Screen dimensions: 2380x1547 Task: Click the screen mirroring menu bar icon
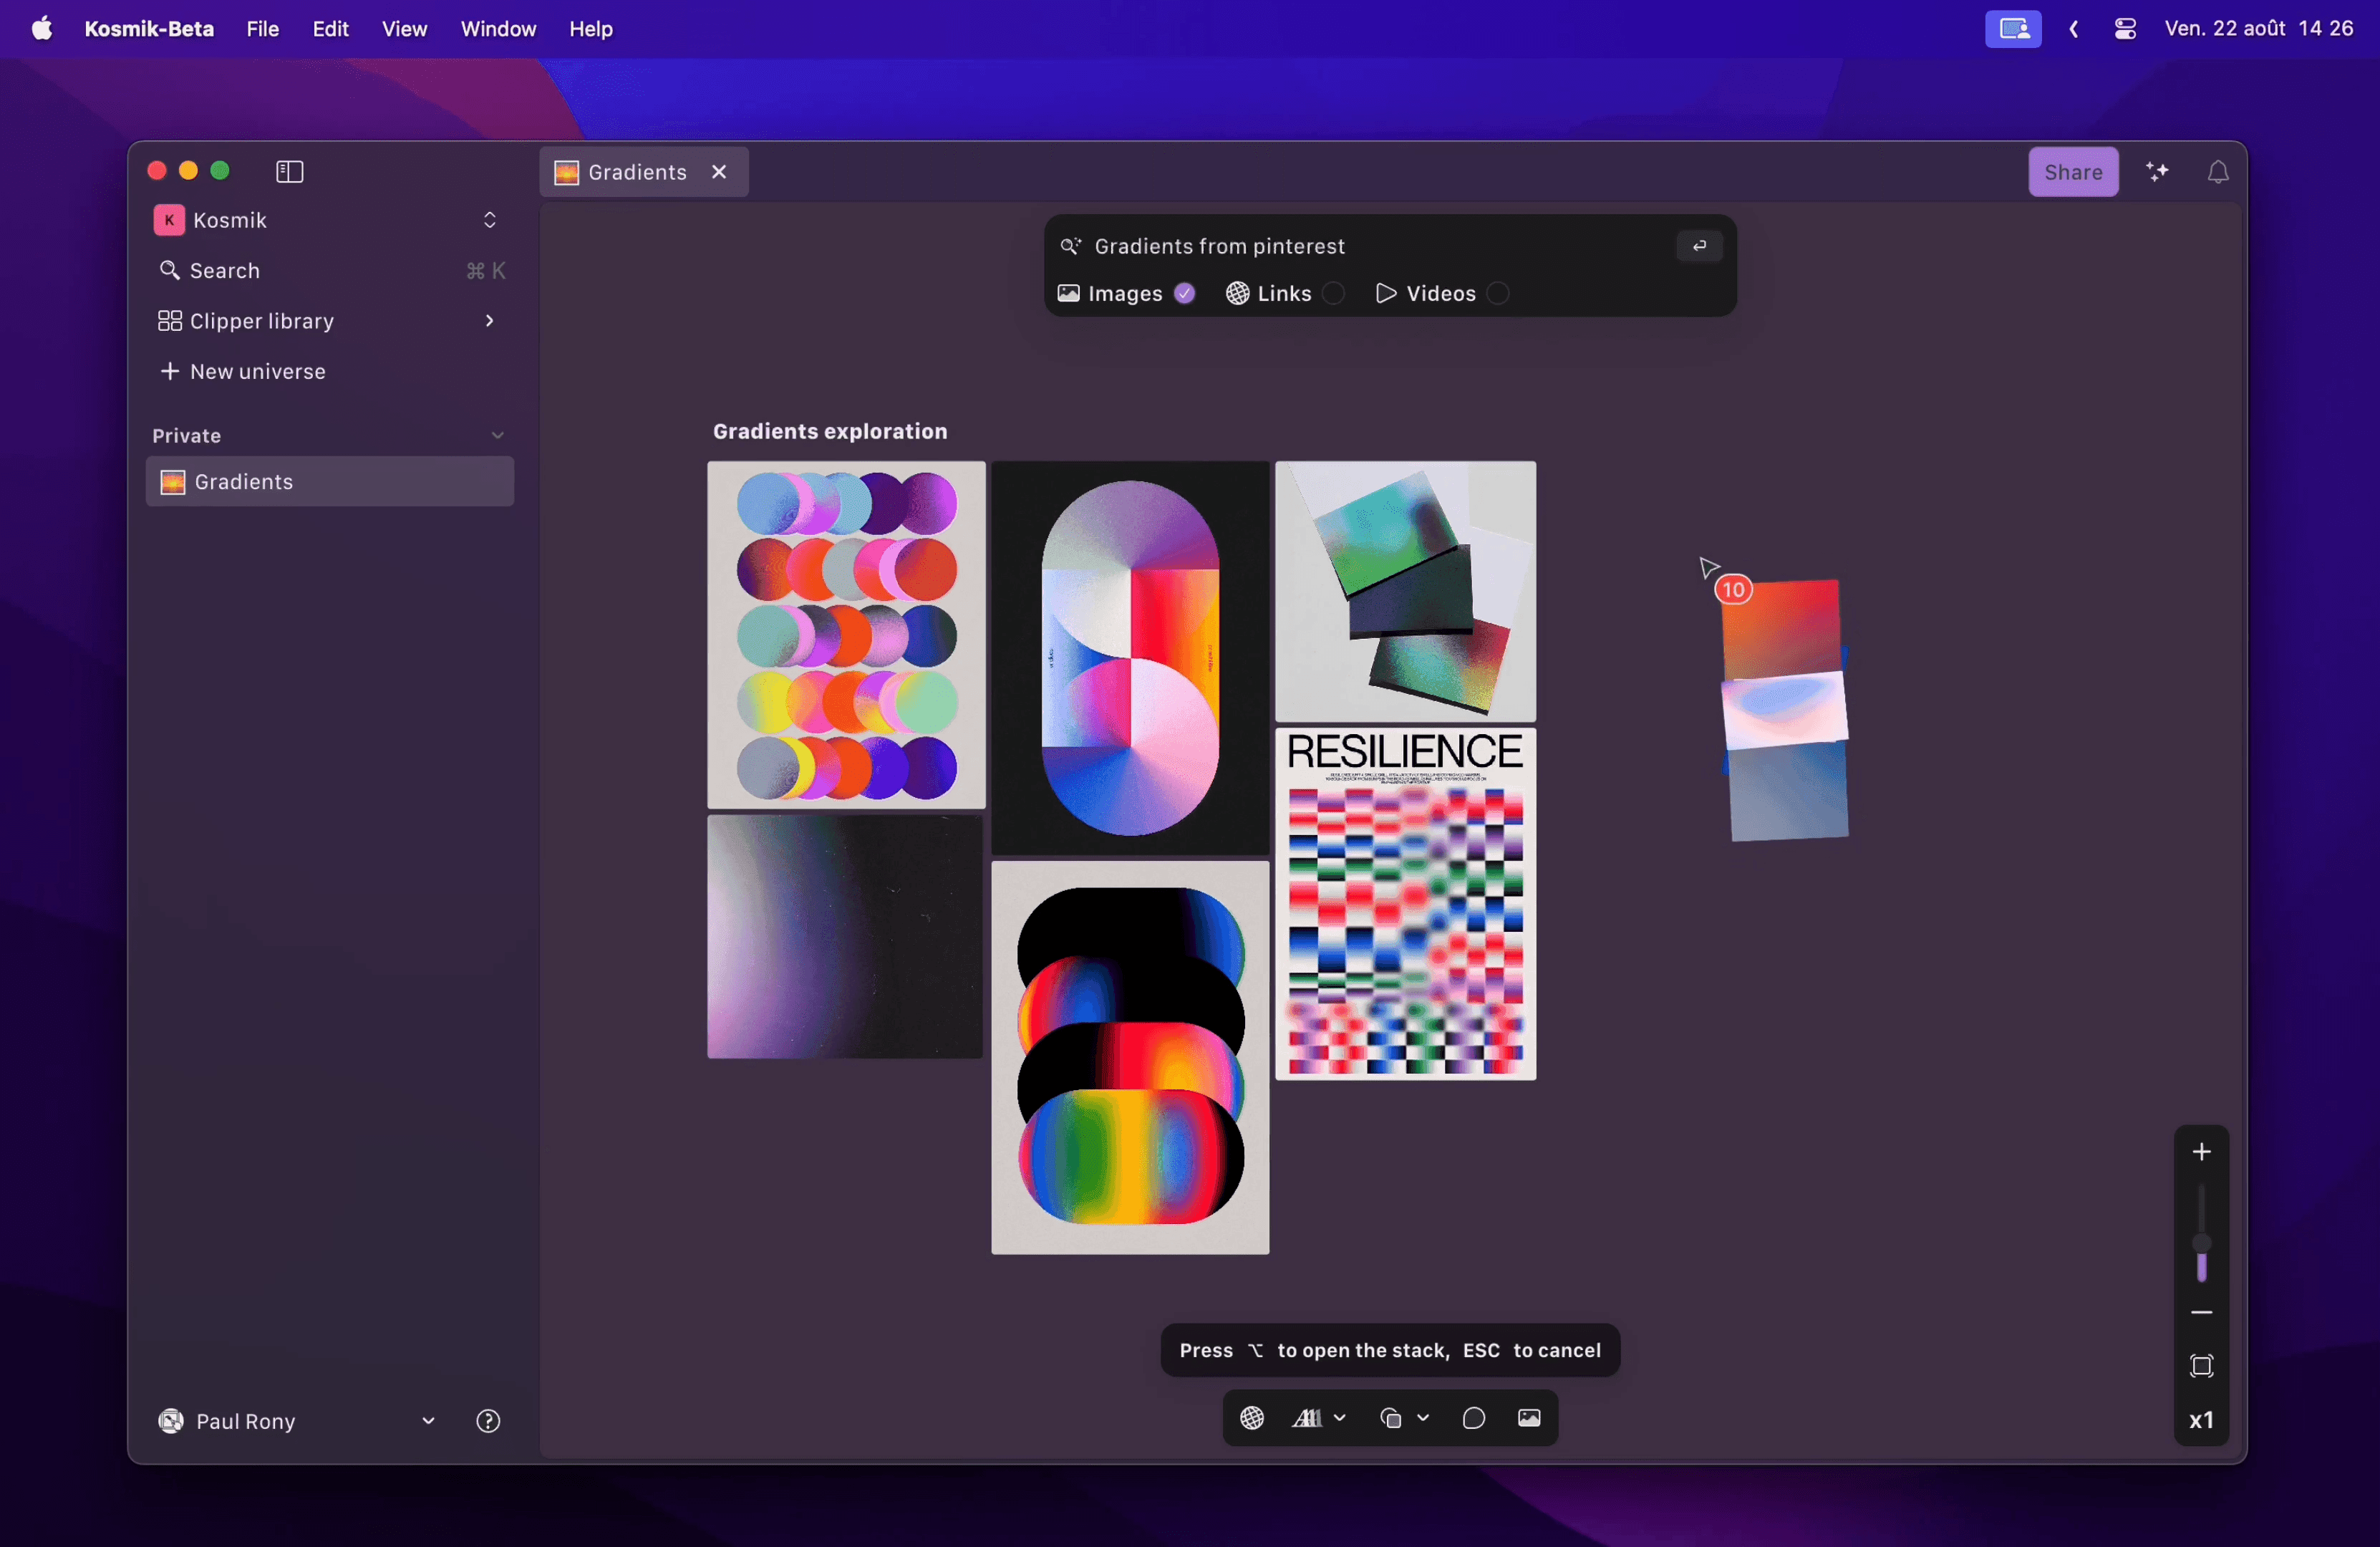click(x=2013, y=29)
